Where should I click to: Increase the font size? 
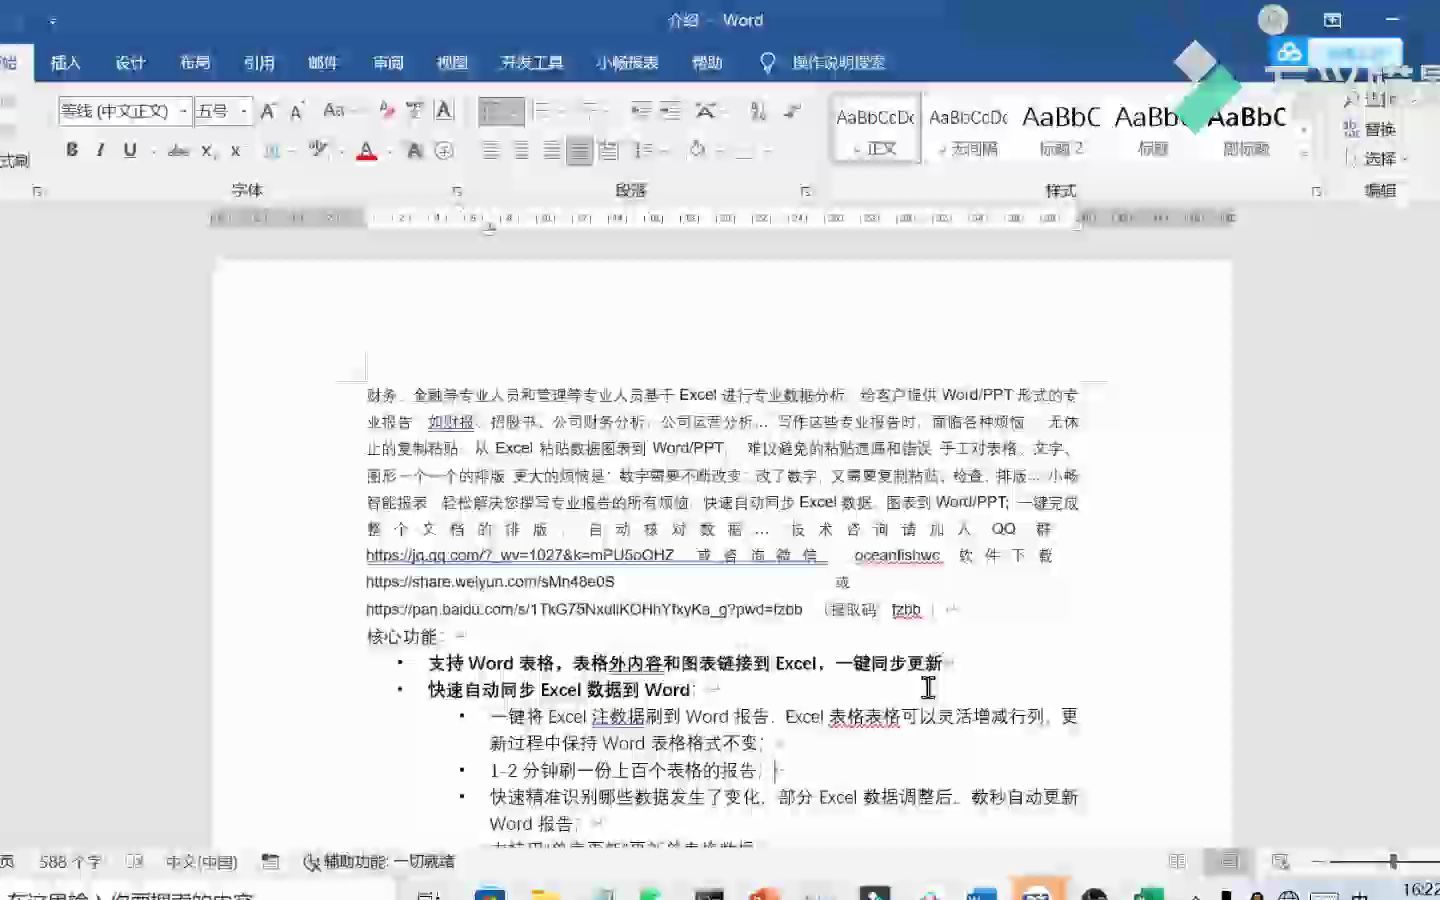click(x=268, y=111)
